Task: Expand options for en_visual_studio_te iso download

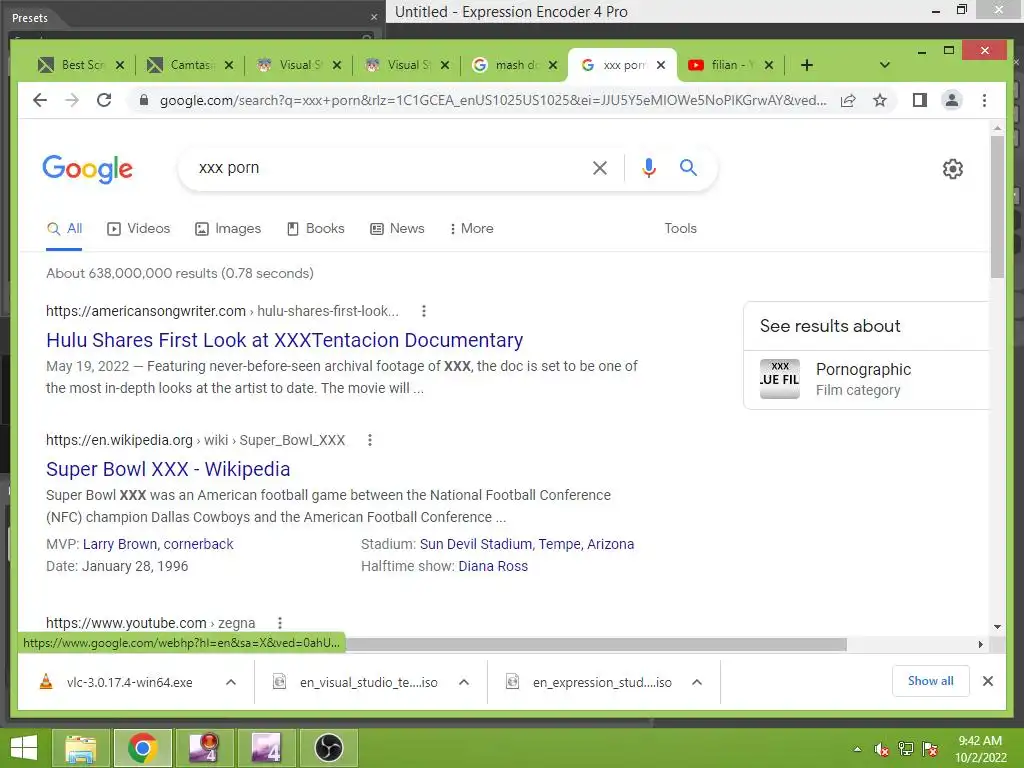Action: [x=464, y=682]
